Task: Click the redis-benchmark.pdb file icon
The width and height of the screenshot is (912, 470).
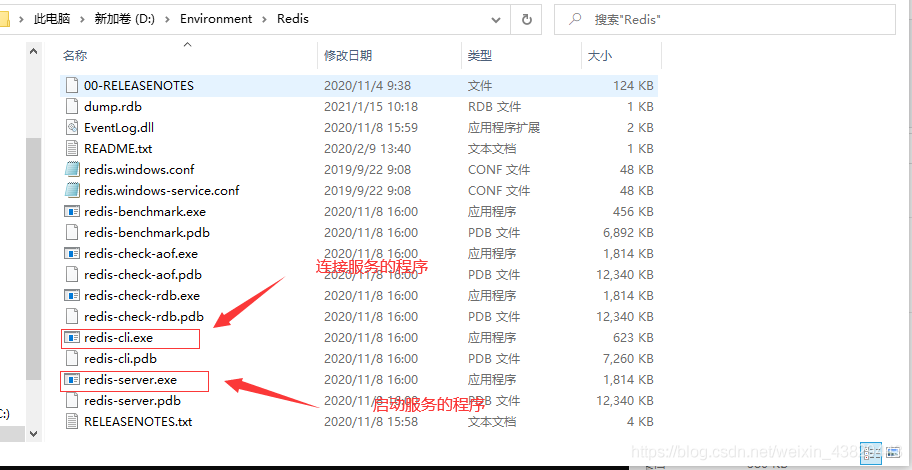Action: click(x=72, y=233)
